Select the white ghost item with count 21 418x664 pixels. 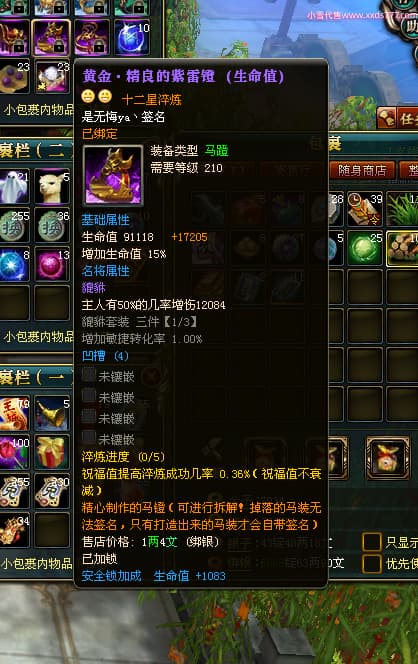[x=14, y=186]
